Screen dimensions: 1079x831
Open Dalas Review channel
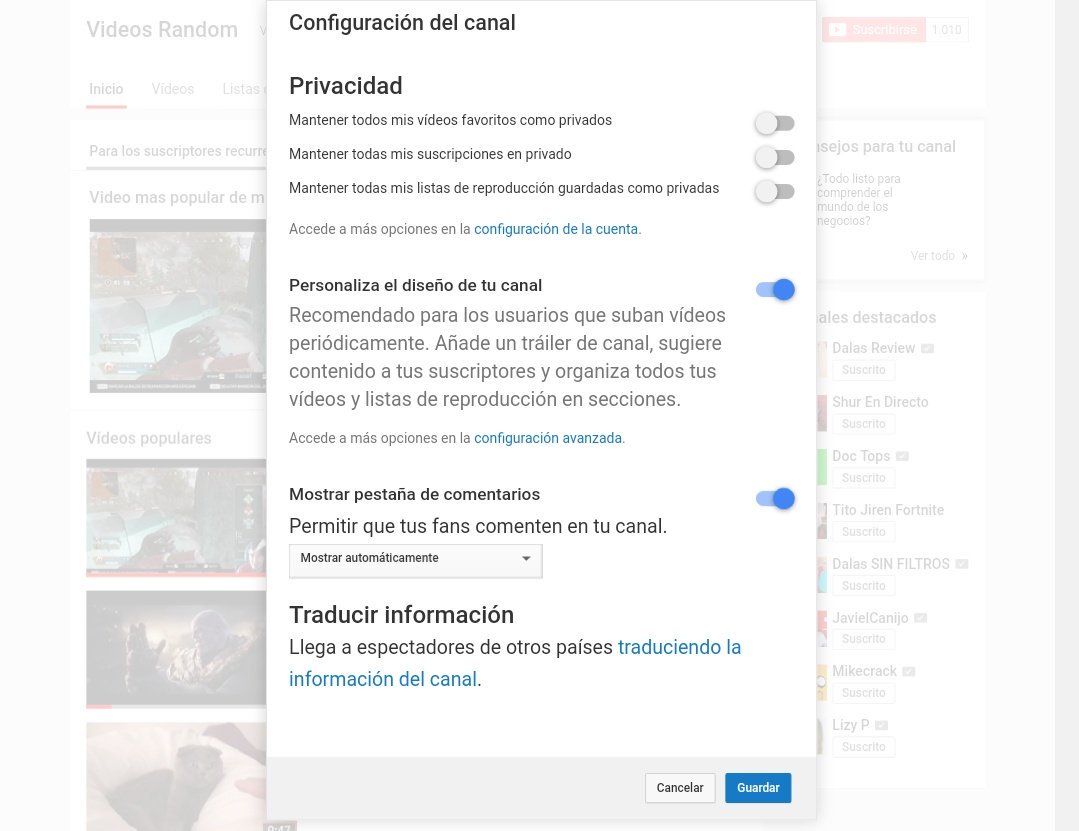click(x=873, y=348)
